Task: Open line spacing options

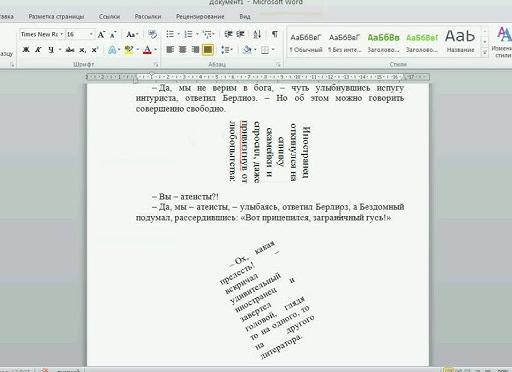Action: [x=226, y=50]
